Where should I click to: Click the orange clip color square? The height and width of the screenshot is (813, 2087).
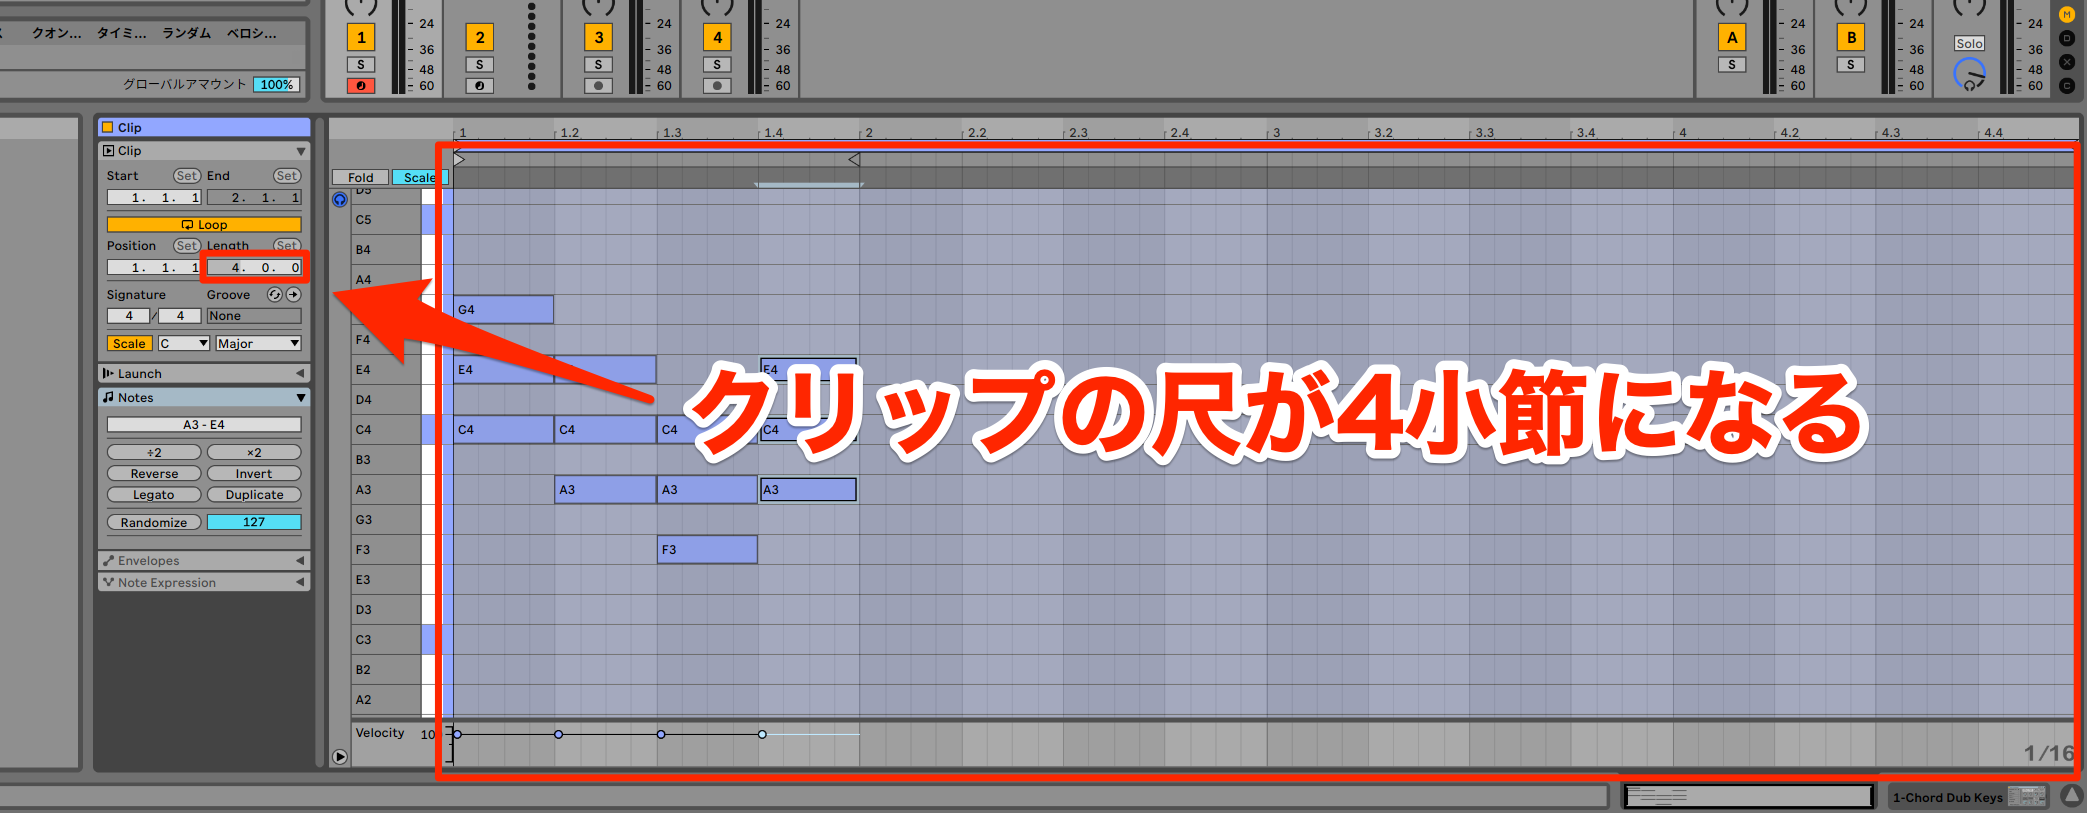pyautogui.click(x=108, y=127)
